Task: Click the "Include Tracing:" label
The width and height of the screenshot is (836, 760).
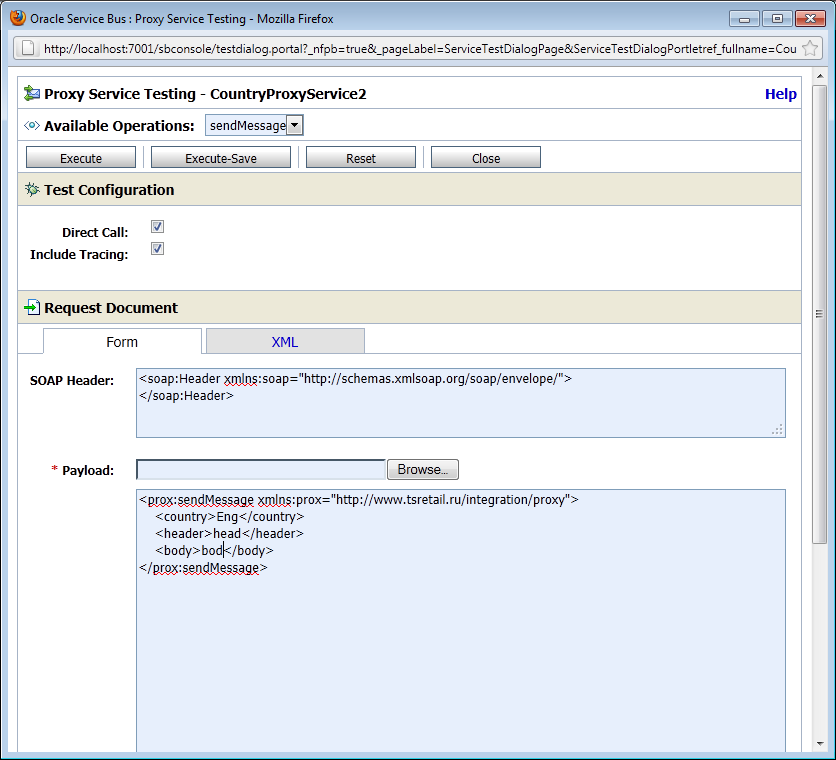Action: click(79, 254)
